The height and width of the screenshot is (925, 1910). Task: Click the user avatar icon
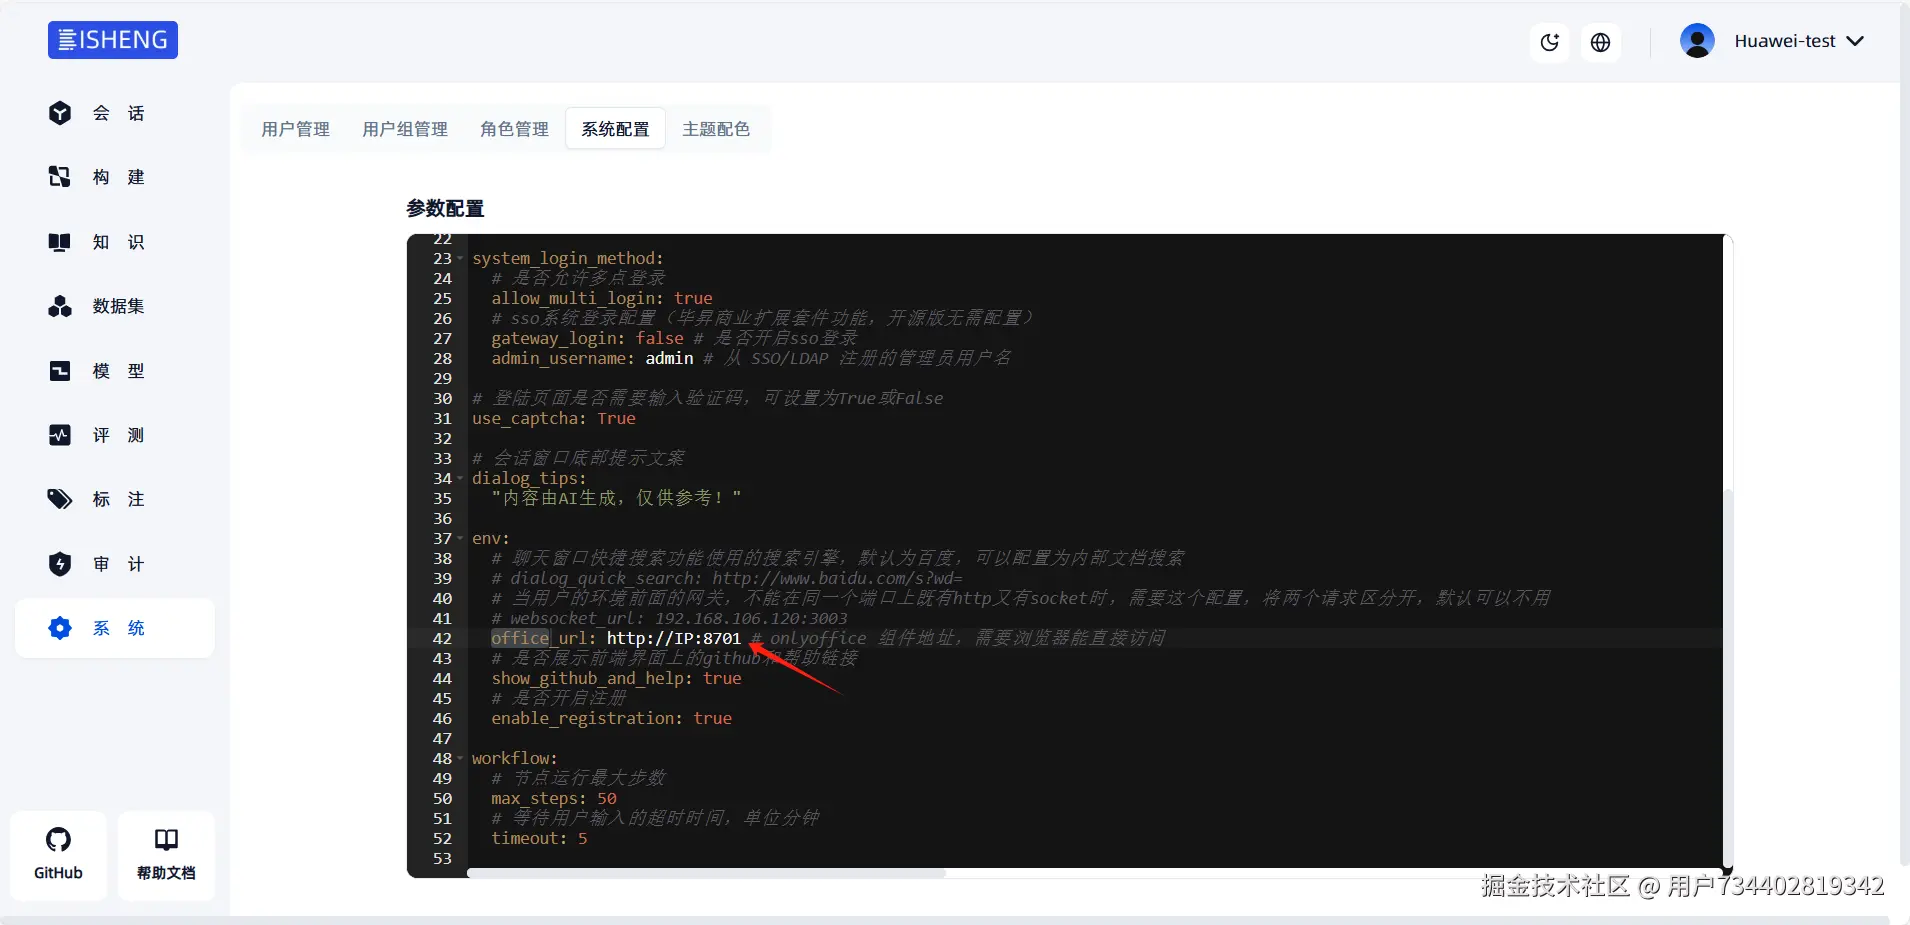pos(1697,41)
